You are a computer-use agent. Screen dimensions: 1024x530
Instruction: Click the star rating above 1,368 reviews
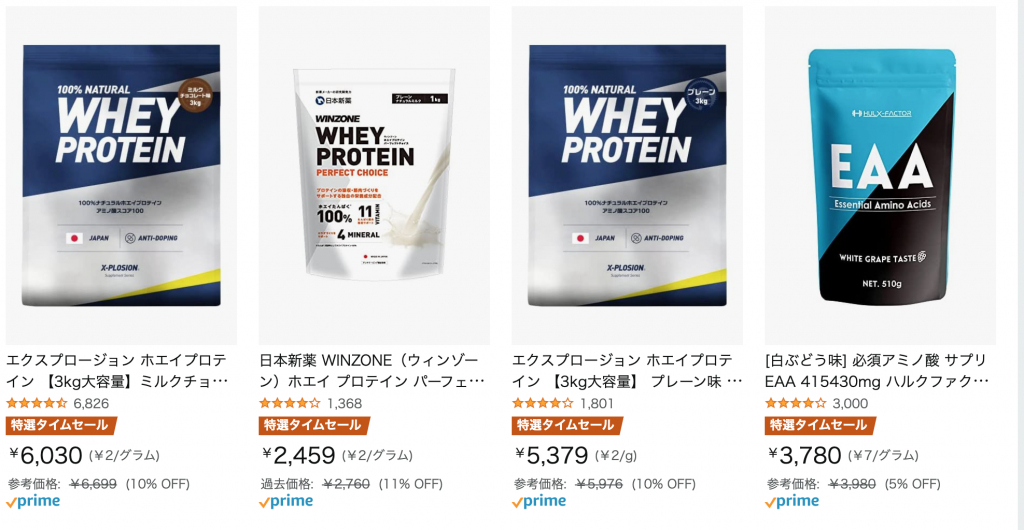290,403
